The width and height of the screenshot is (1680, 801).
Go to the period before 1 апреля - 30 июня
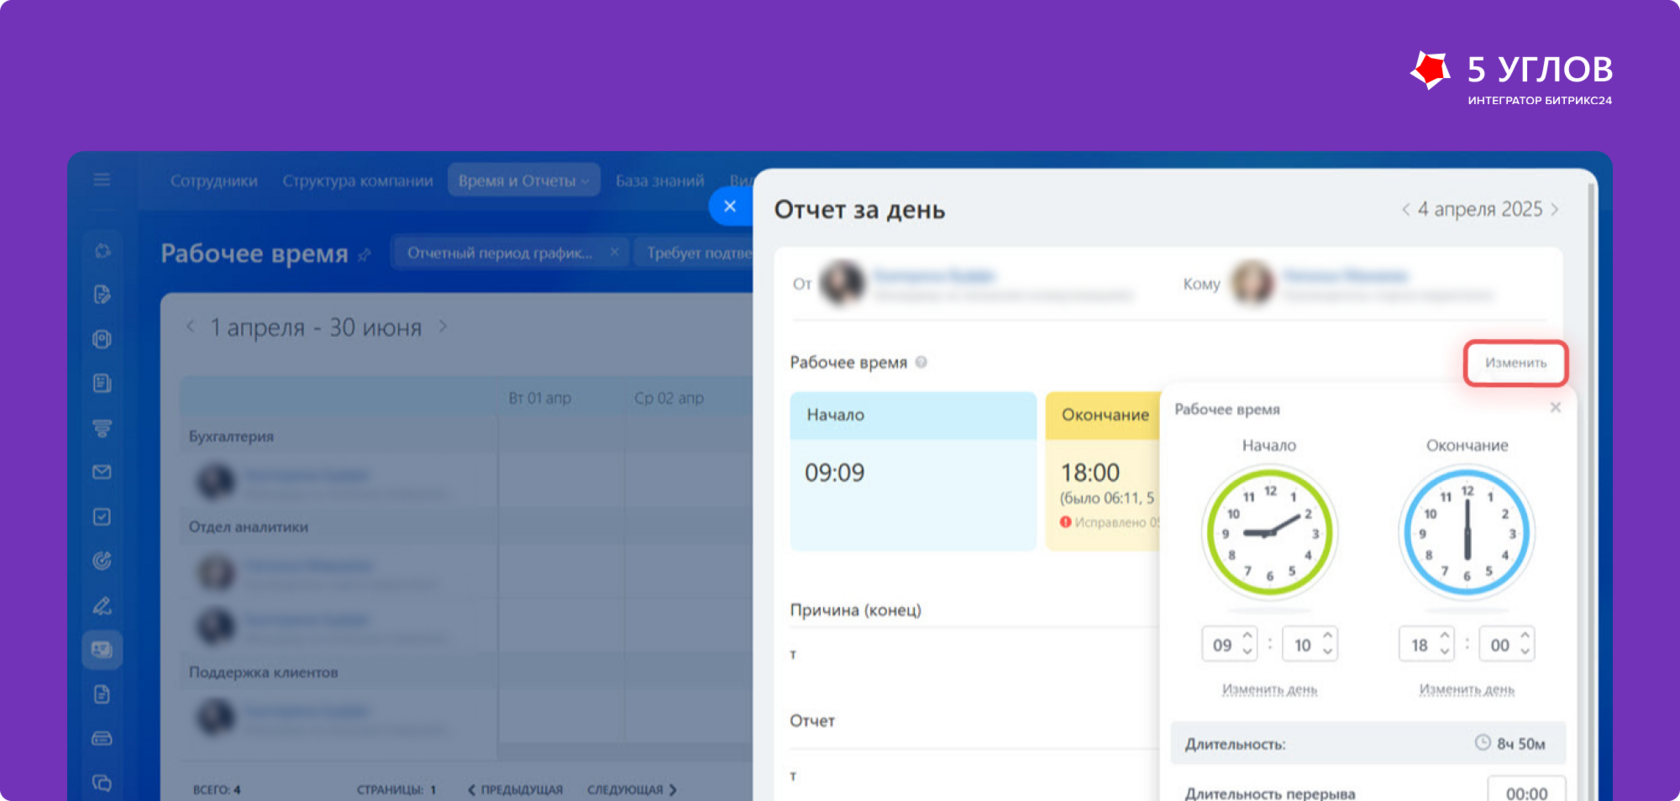pos(191,327)
